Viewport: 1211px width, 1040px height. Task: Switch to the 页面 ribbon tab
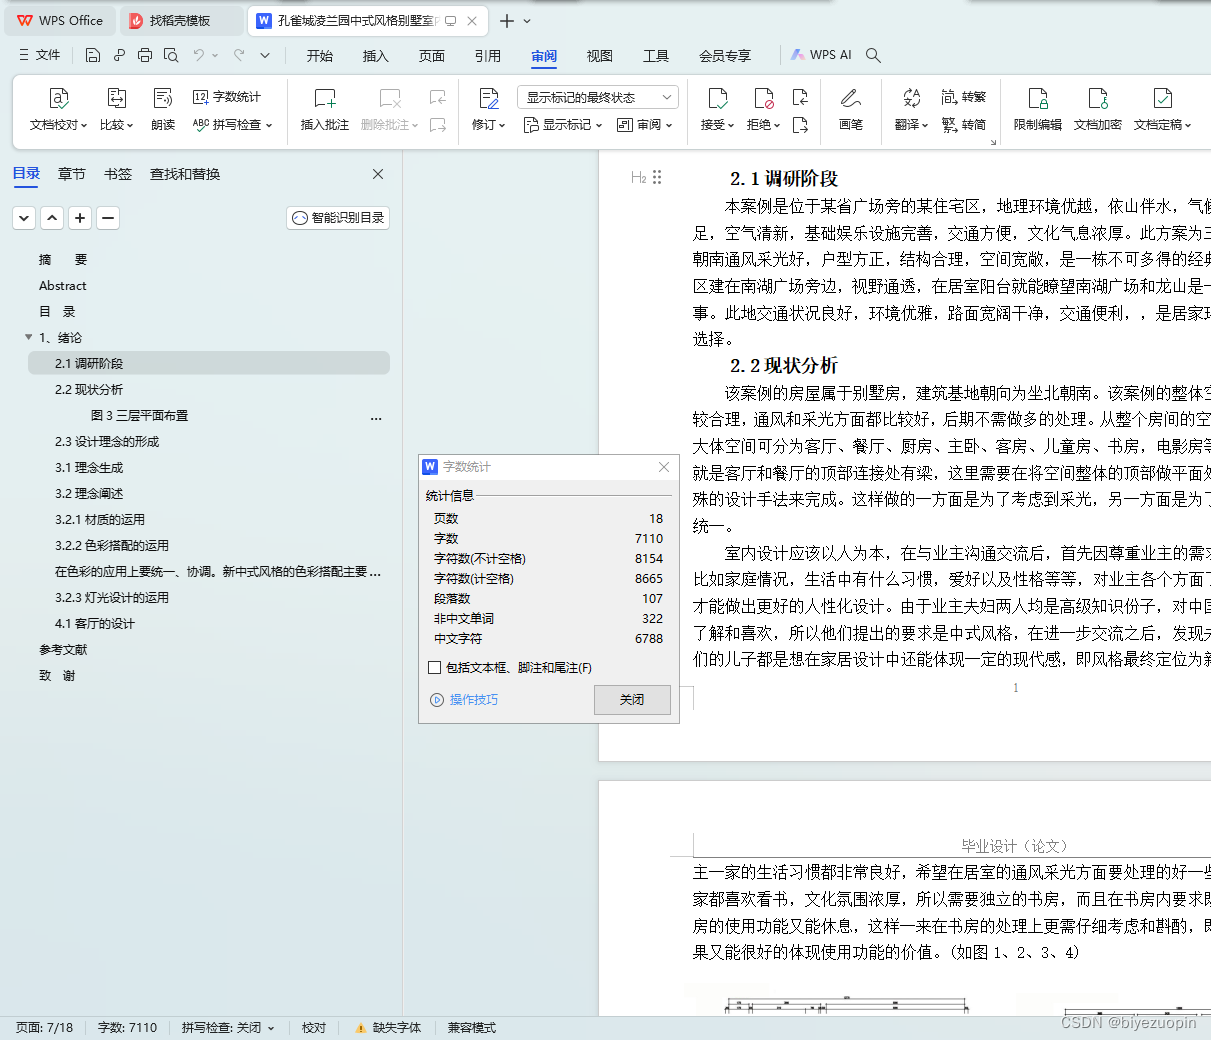pos(432,56)
